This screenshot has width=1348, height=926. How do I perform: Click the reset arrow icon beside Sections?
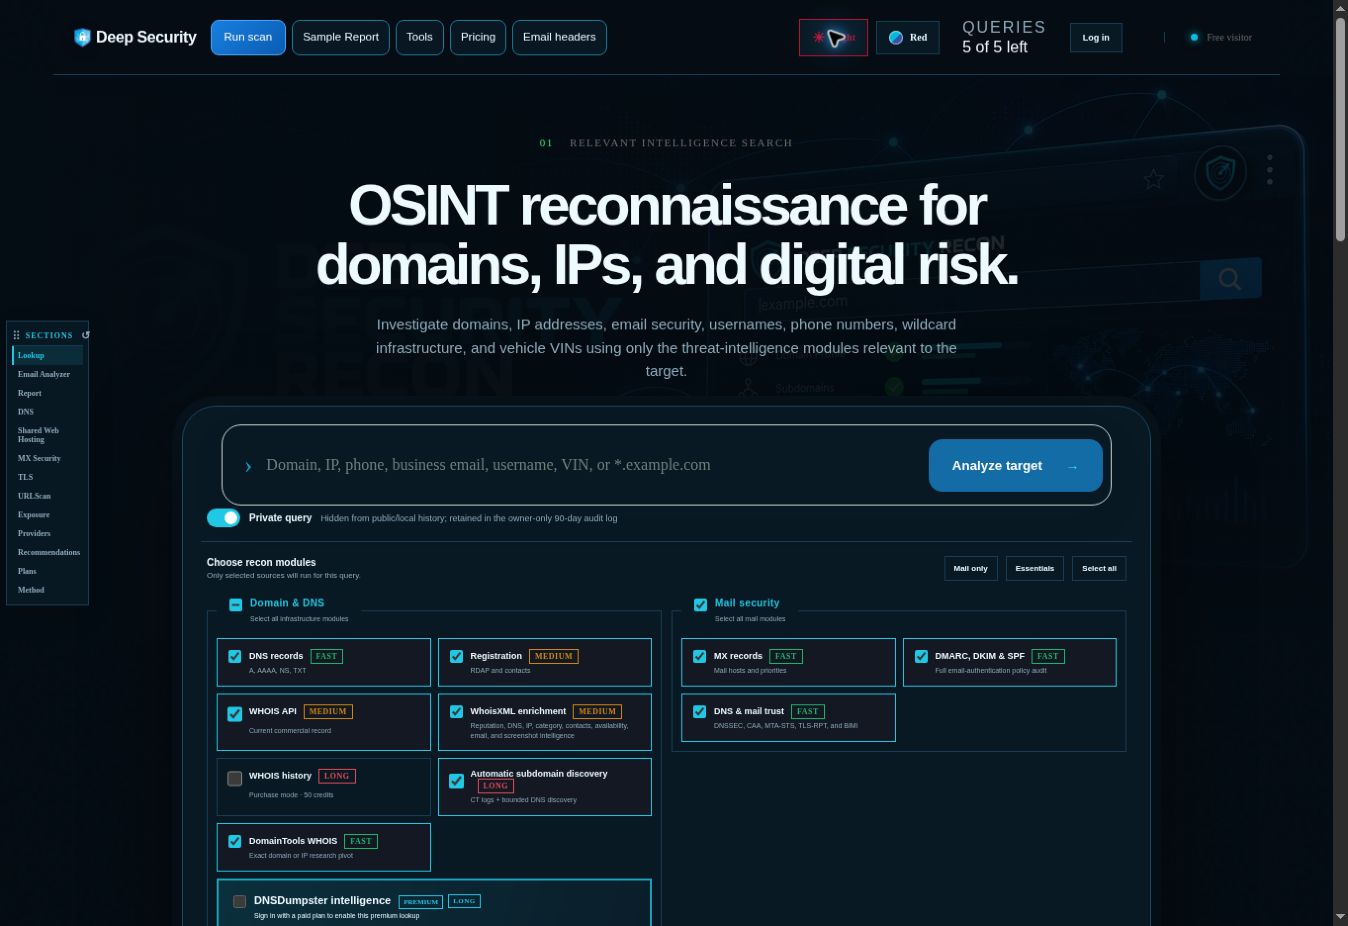(85, 335)
